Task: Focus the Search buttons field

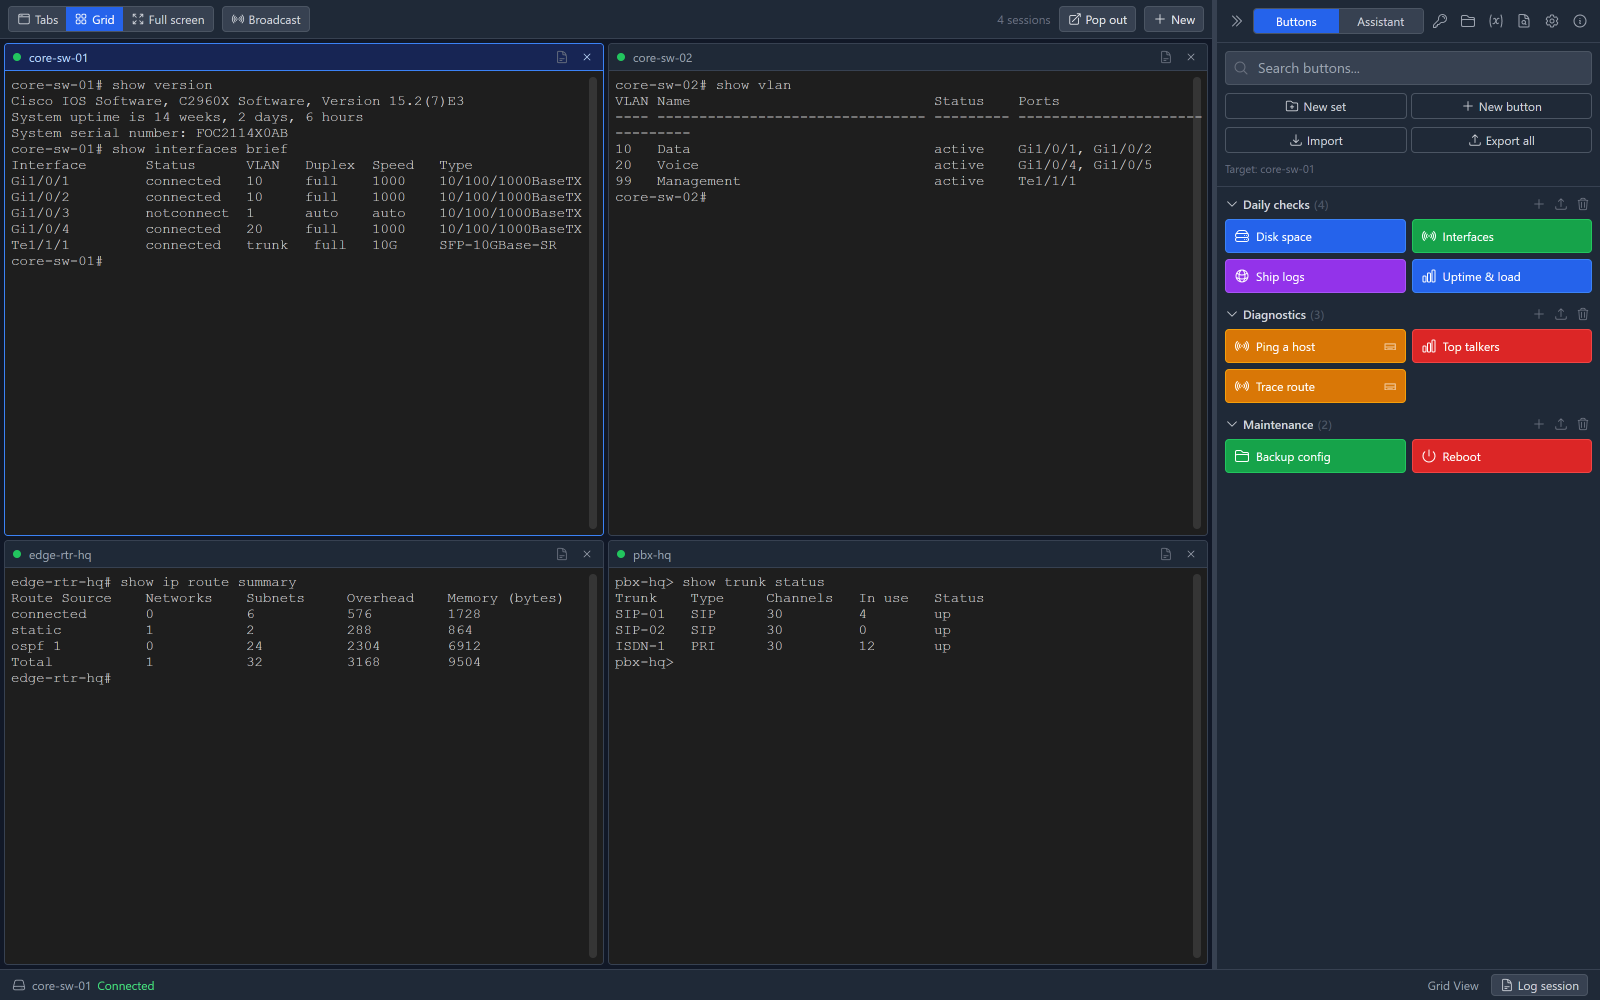Action: (1408, 68)
